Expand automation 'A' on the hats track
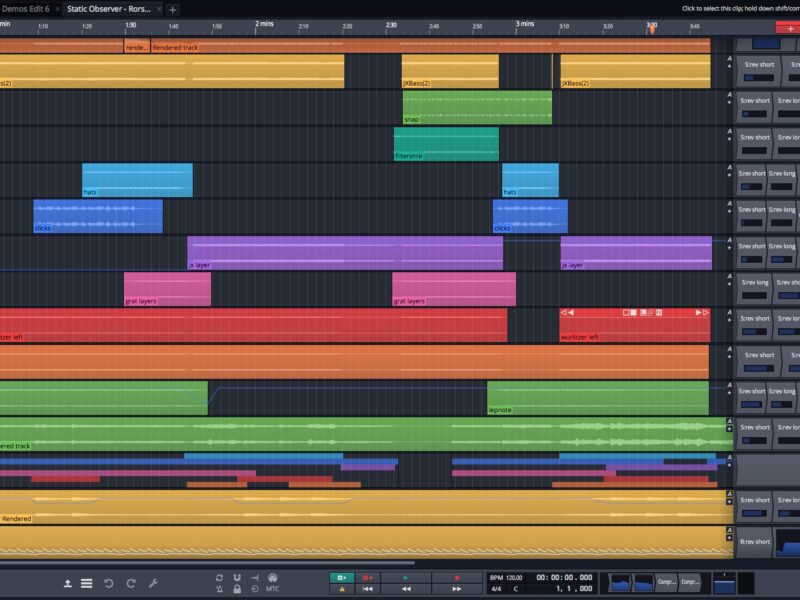The height and width of the screenshot is (600, 800). click(x=730, y=168)
